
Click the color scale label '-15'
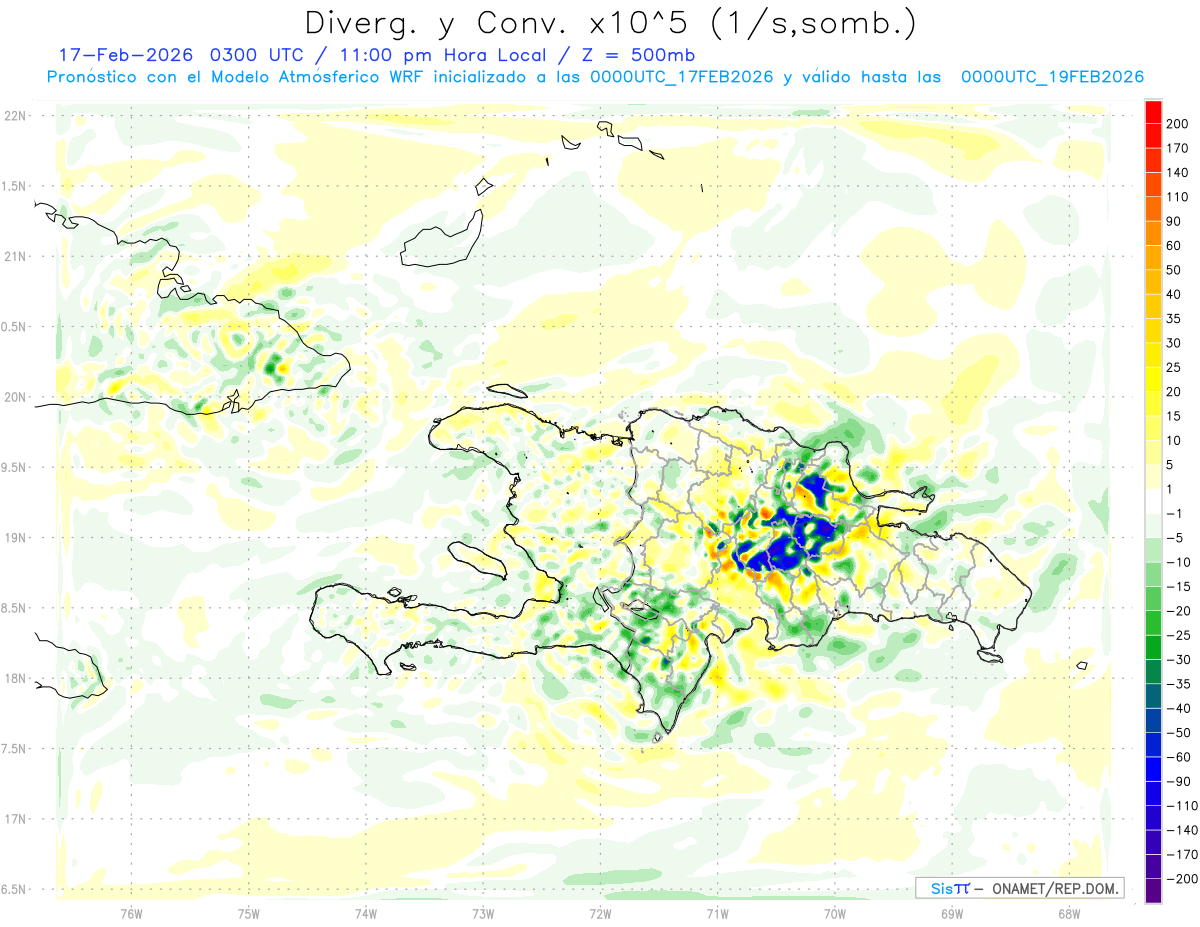coord(1181,587)
